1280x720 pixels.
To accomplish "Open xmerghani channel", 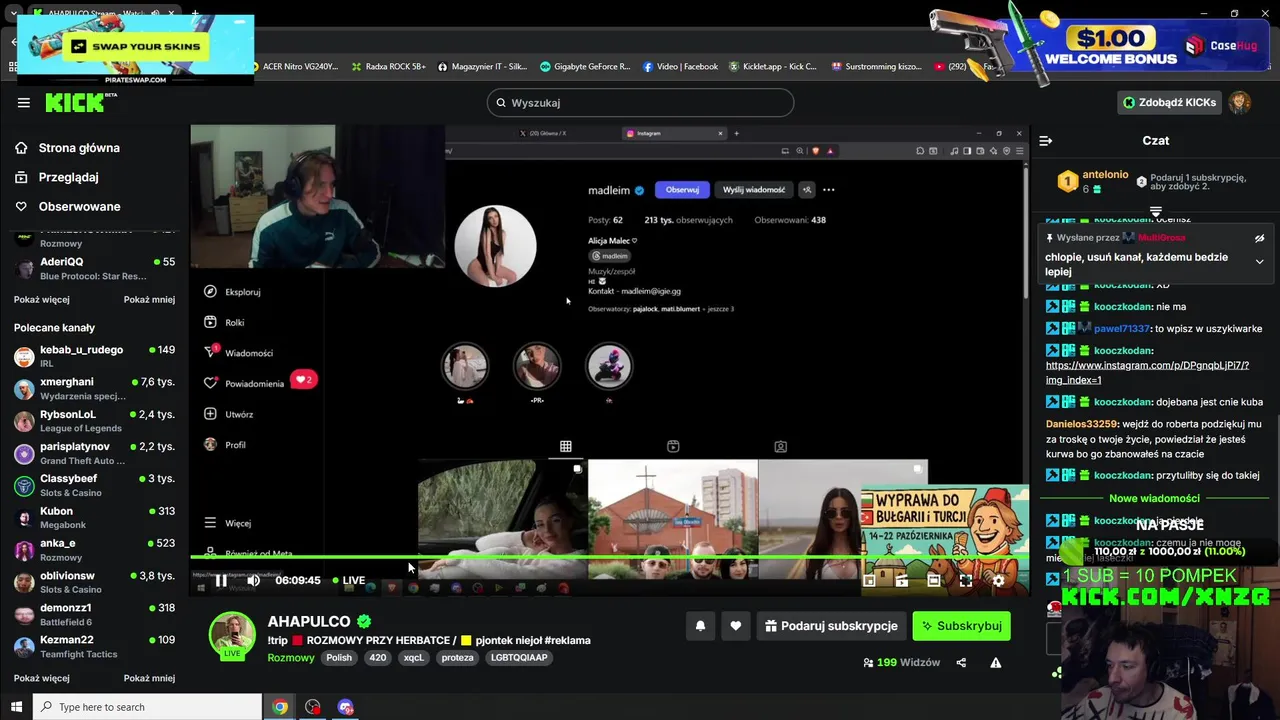I will tap(95, 388).
